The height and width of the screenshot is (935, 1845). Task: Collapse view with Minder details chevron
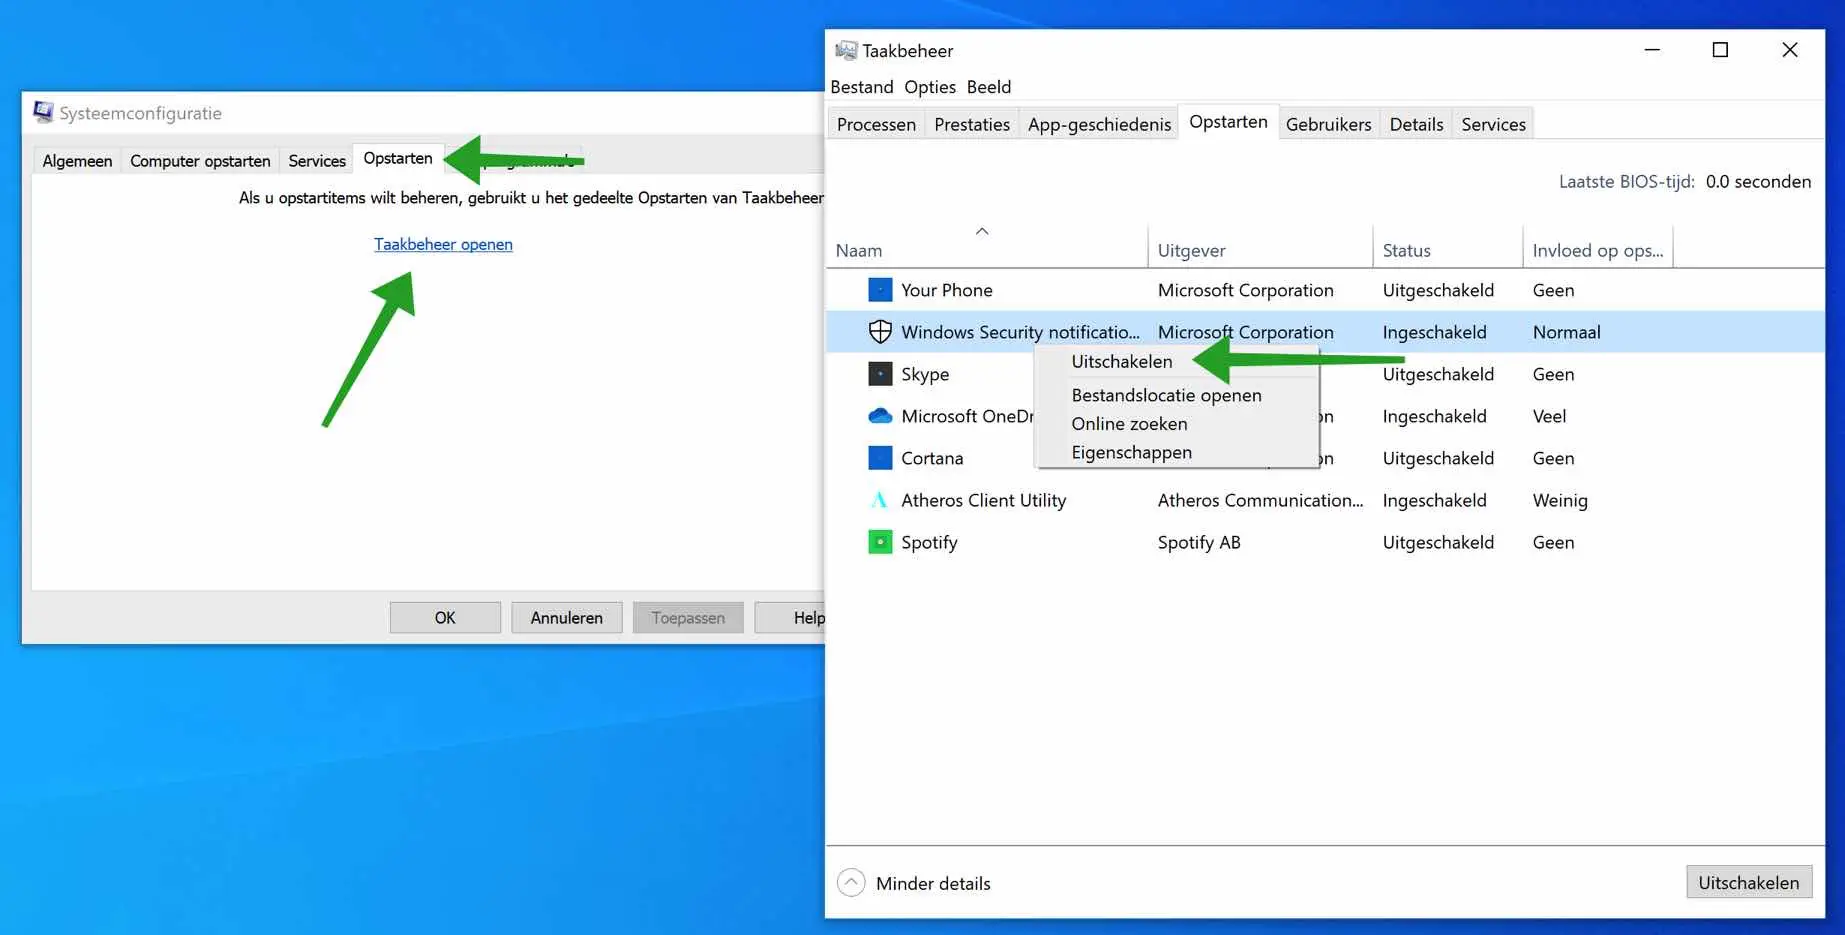point(851,883)
